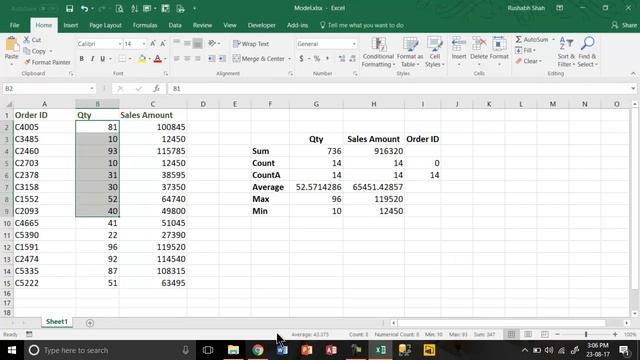The width and height of the screenshot is (640, 360).
Task: Switch to Page Layout view icon
Action: [x=528, y=334]
